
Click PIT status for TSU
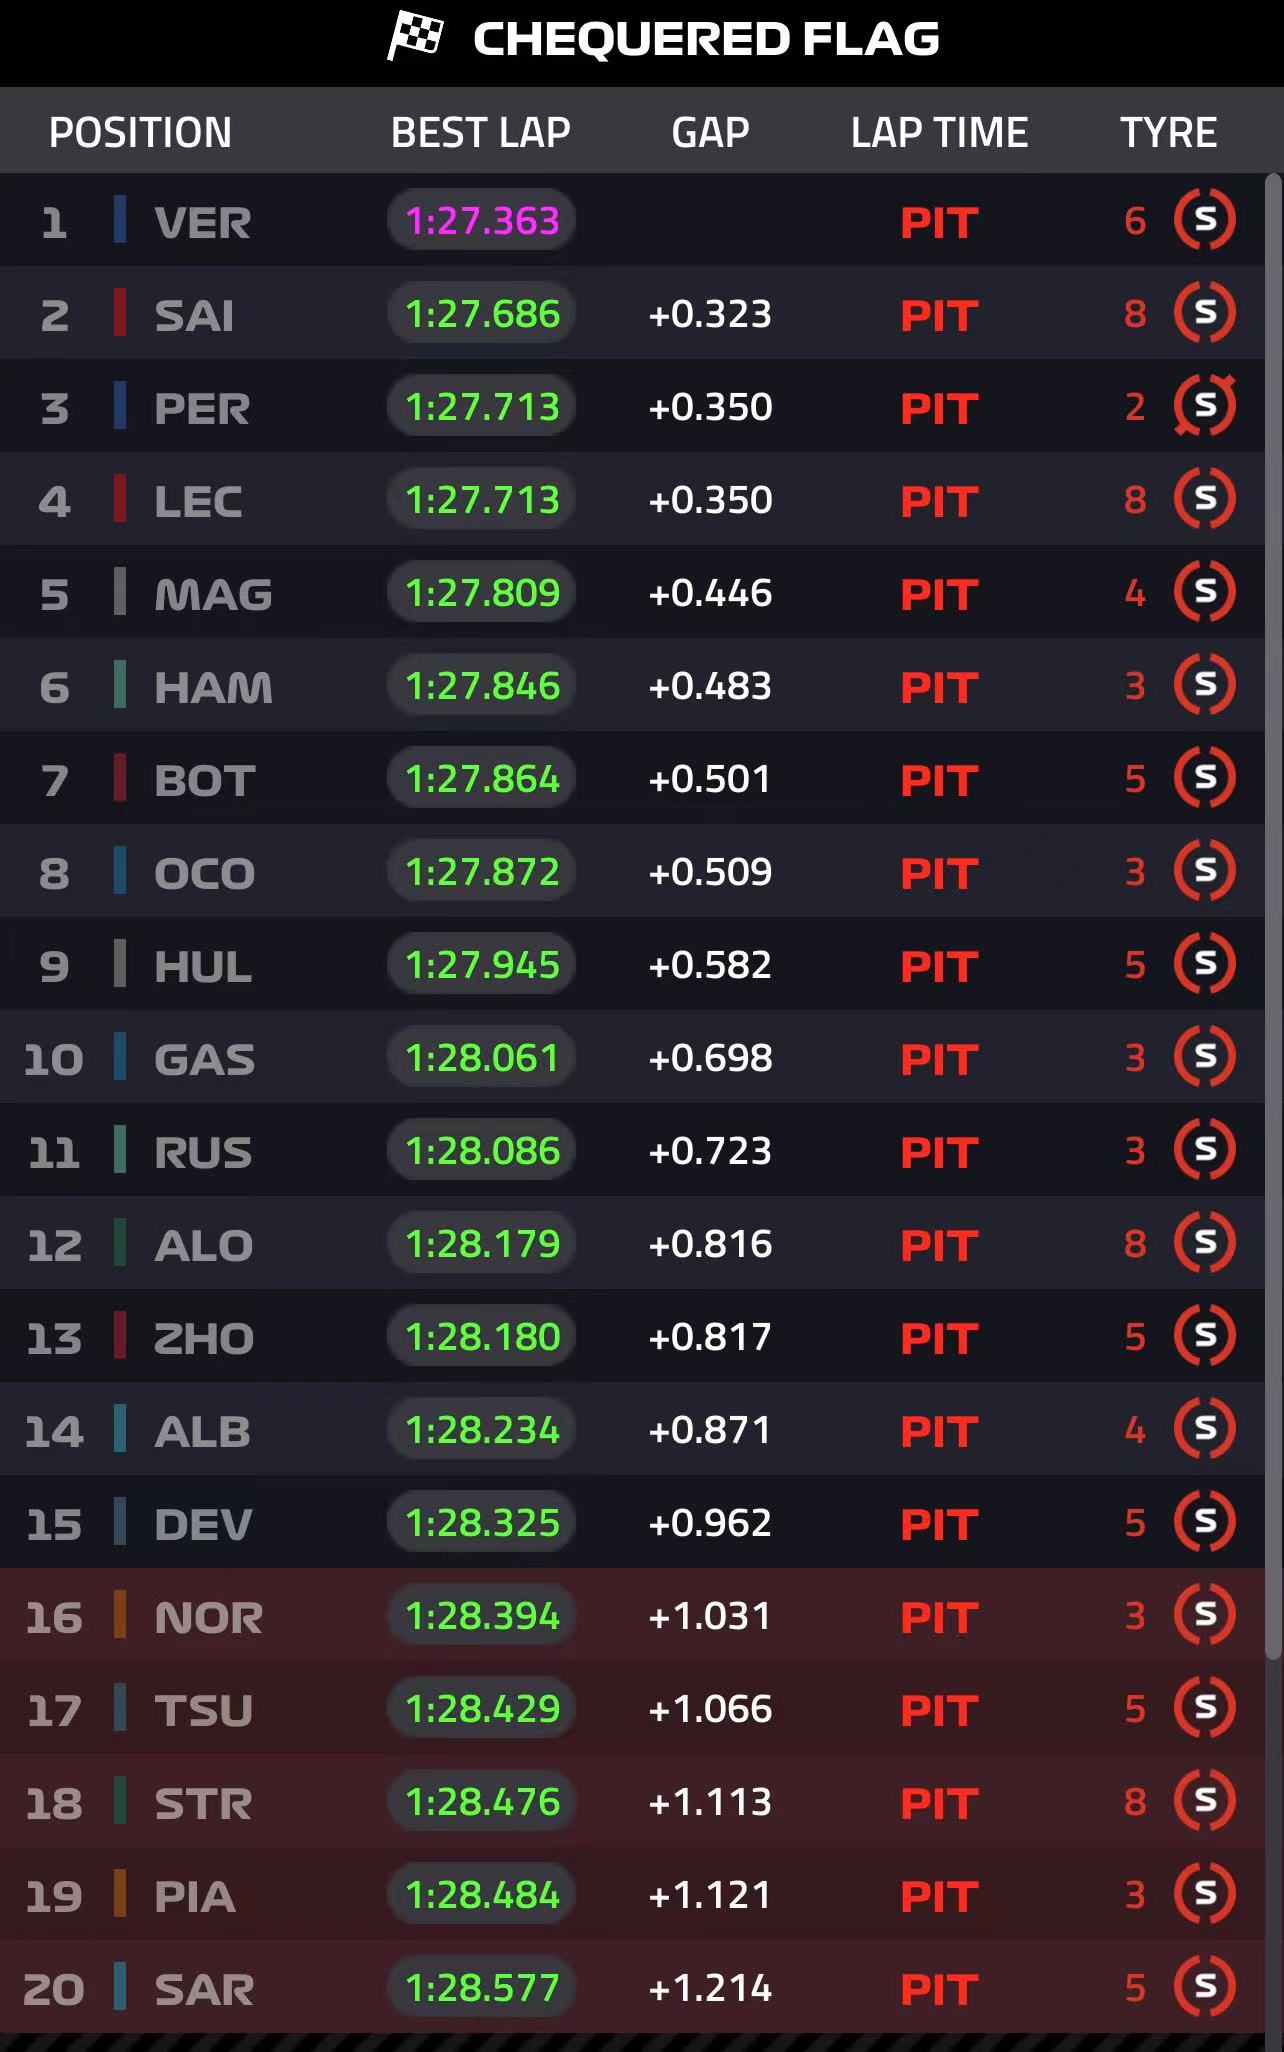(x=938, y=1710)
